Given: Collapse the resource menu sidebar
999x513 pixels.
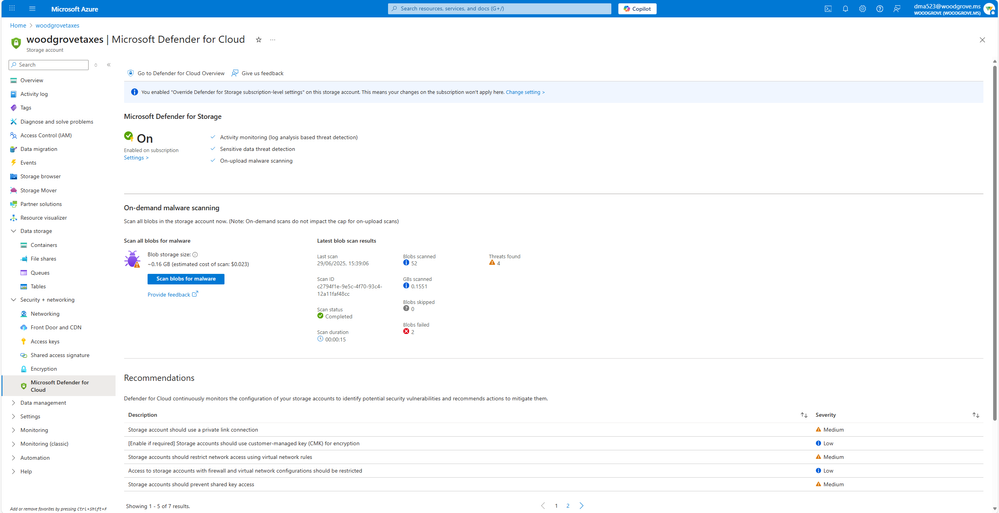Looking at the screenshot, I should pyautogui.click(x=109, y=64).
